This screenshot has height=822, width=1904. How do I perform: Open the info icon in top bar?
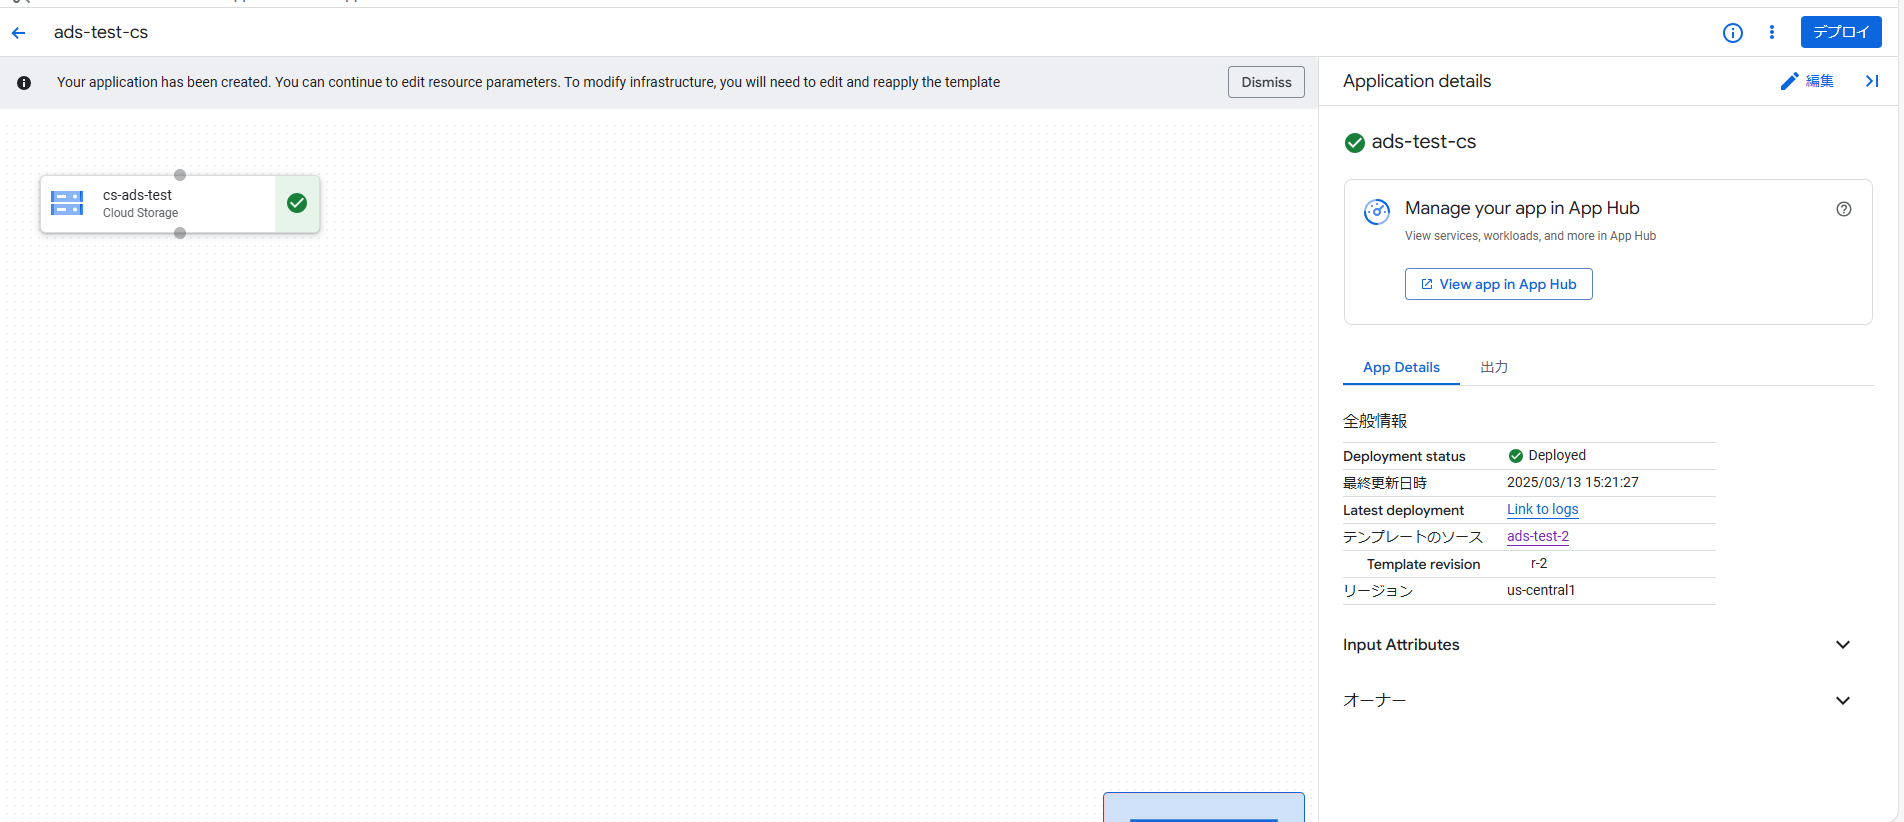[1733, 33]
